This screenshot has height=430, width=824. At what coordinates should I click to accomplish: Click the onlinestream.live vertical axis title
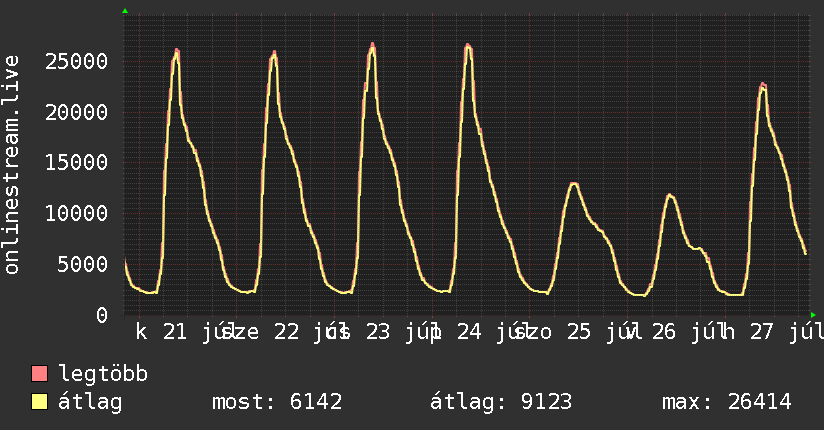point(12,165)
